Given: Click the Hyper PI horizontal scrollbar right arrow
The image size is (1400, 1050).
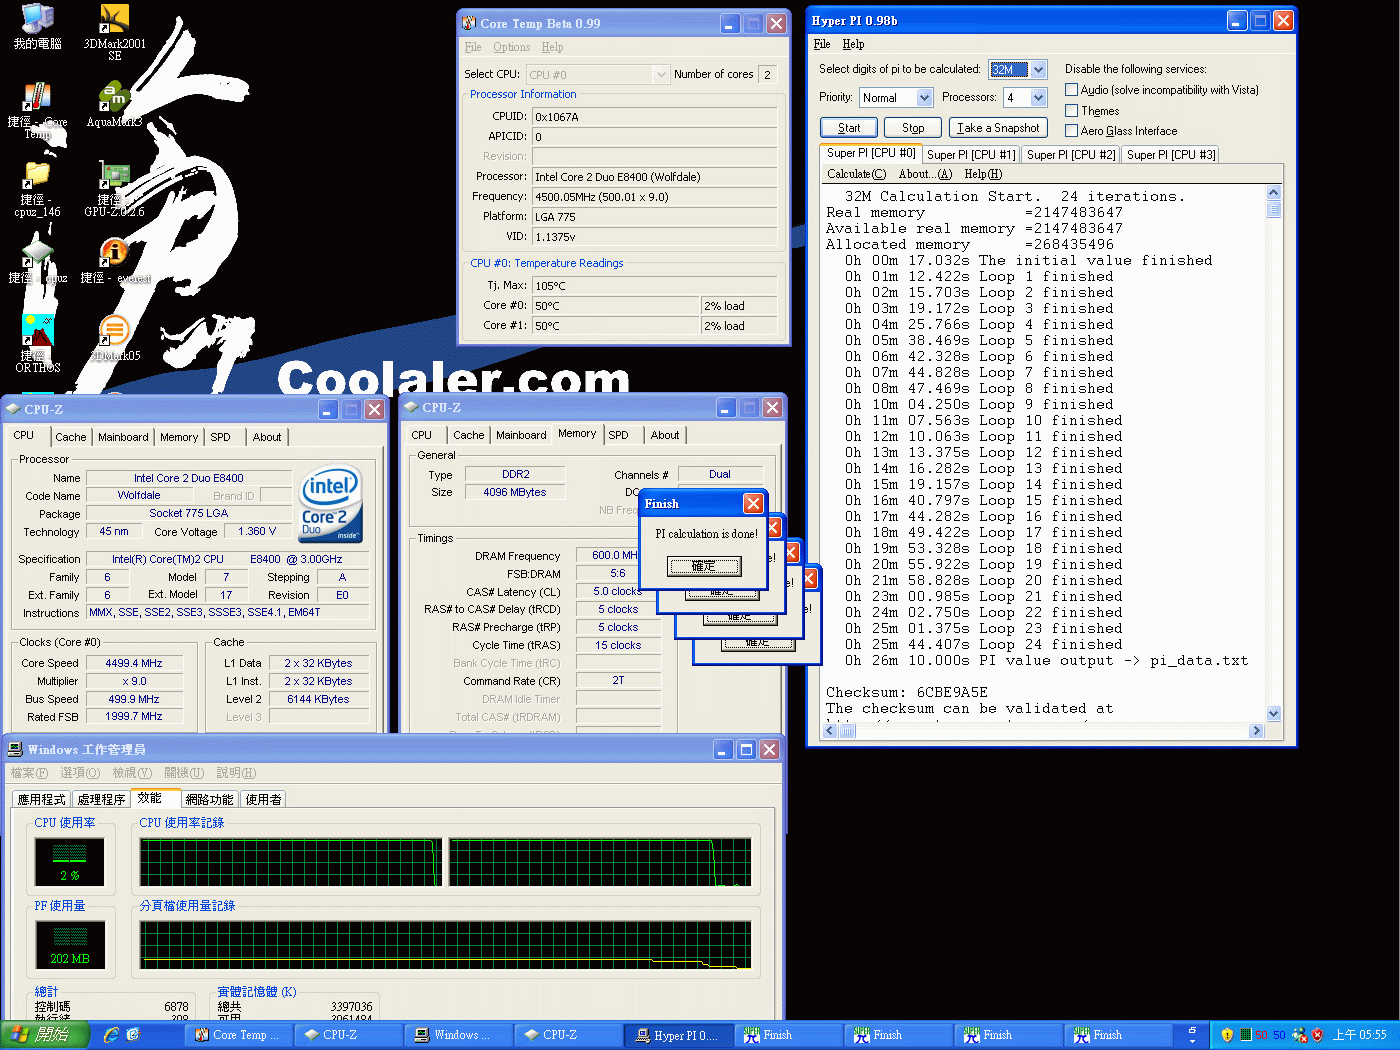Looking at the screenshot, I should point(1256,731).
